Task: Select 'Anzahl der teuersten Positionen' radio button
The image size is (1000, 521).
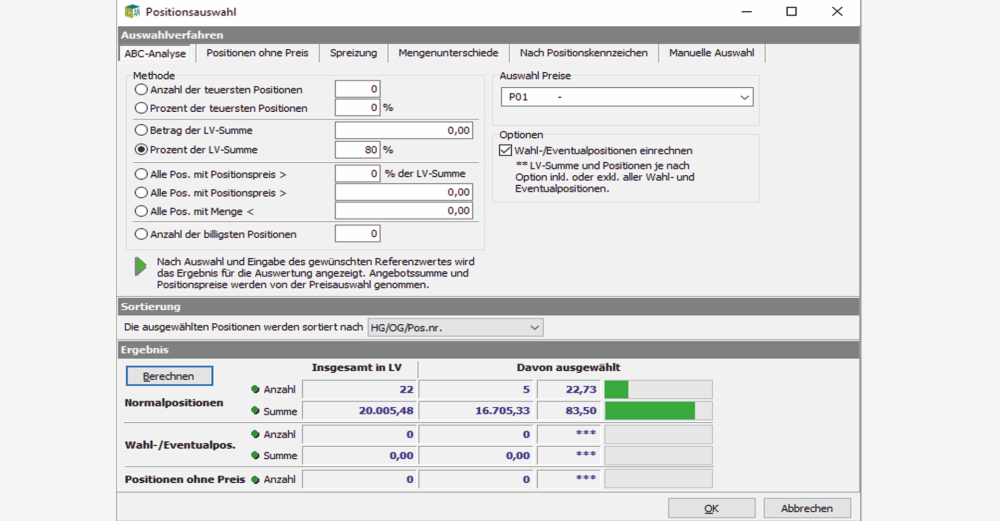Action: 141,90
